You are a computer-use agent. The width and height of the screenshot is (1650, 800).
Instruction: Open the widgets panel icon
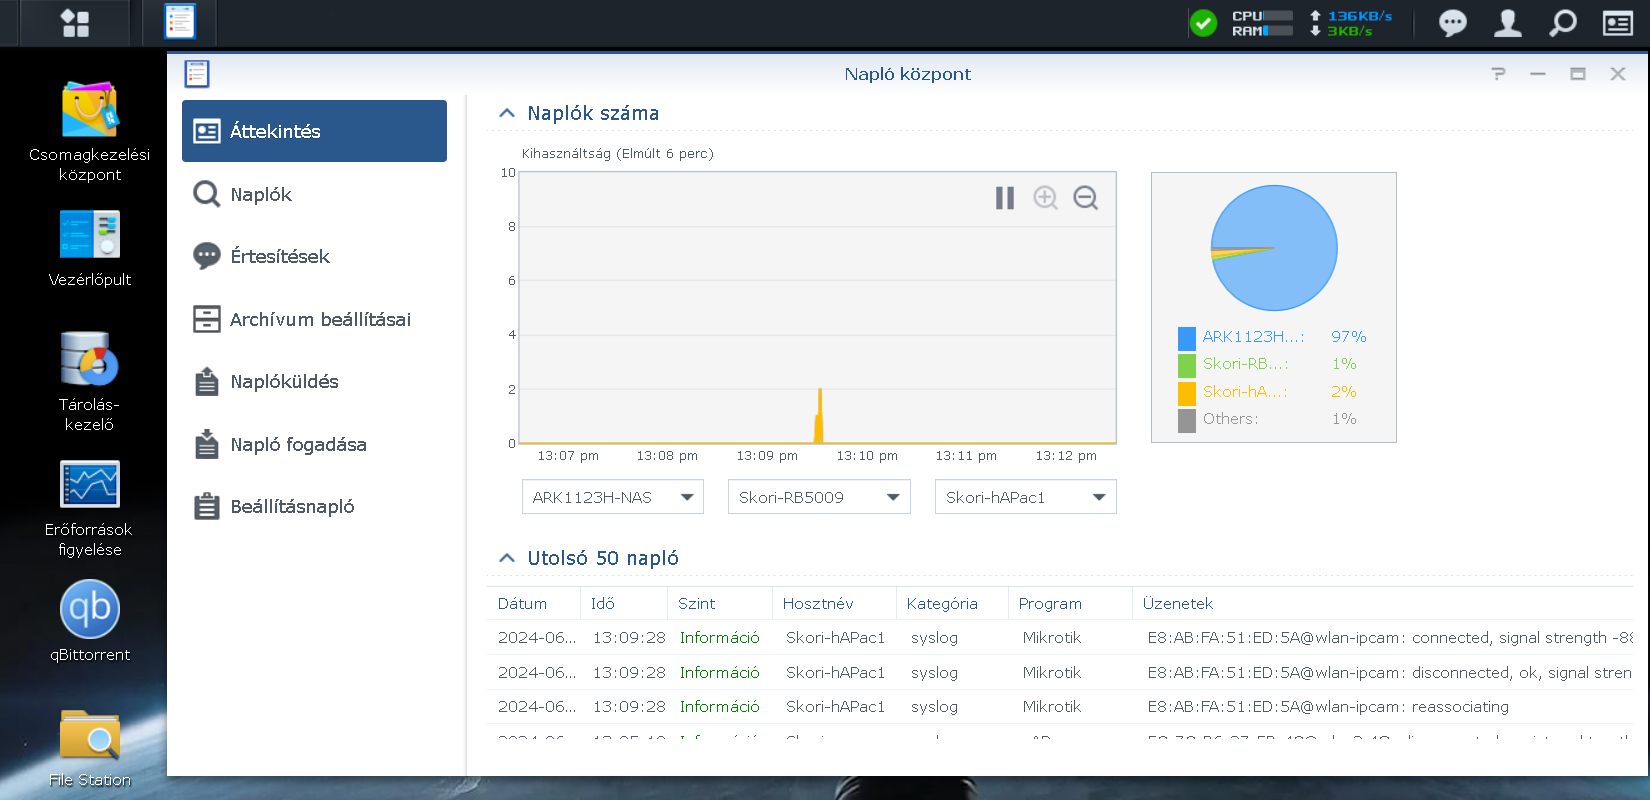pos(1617,23)
